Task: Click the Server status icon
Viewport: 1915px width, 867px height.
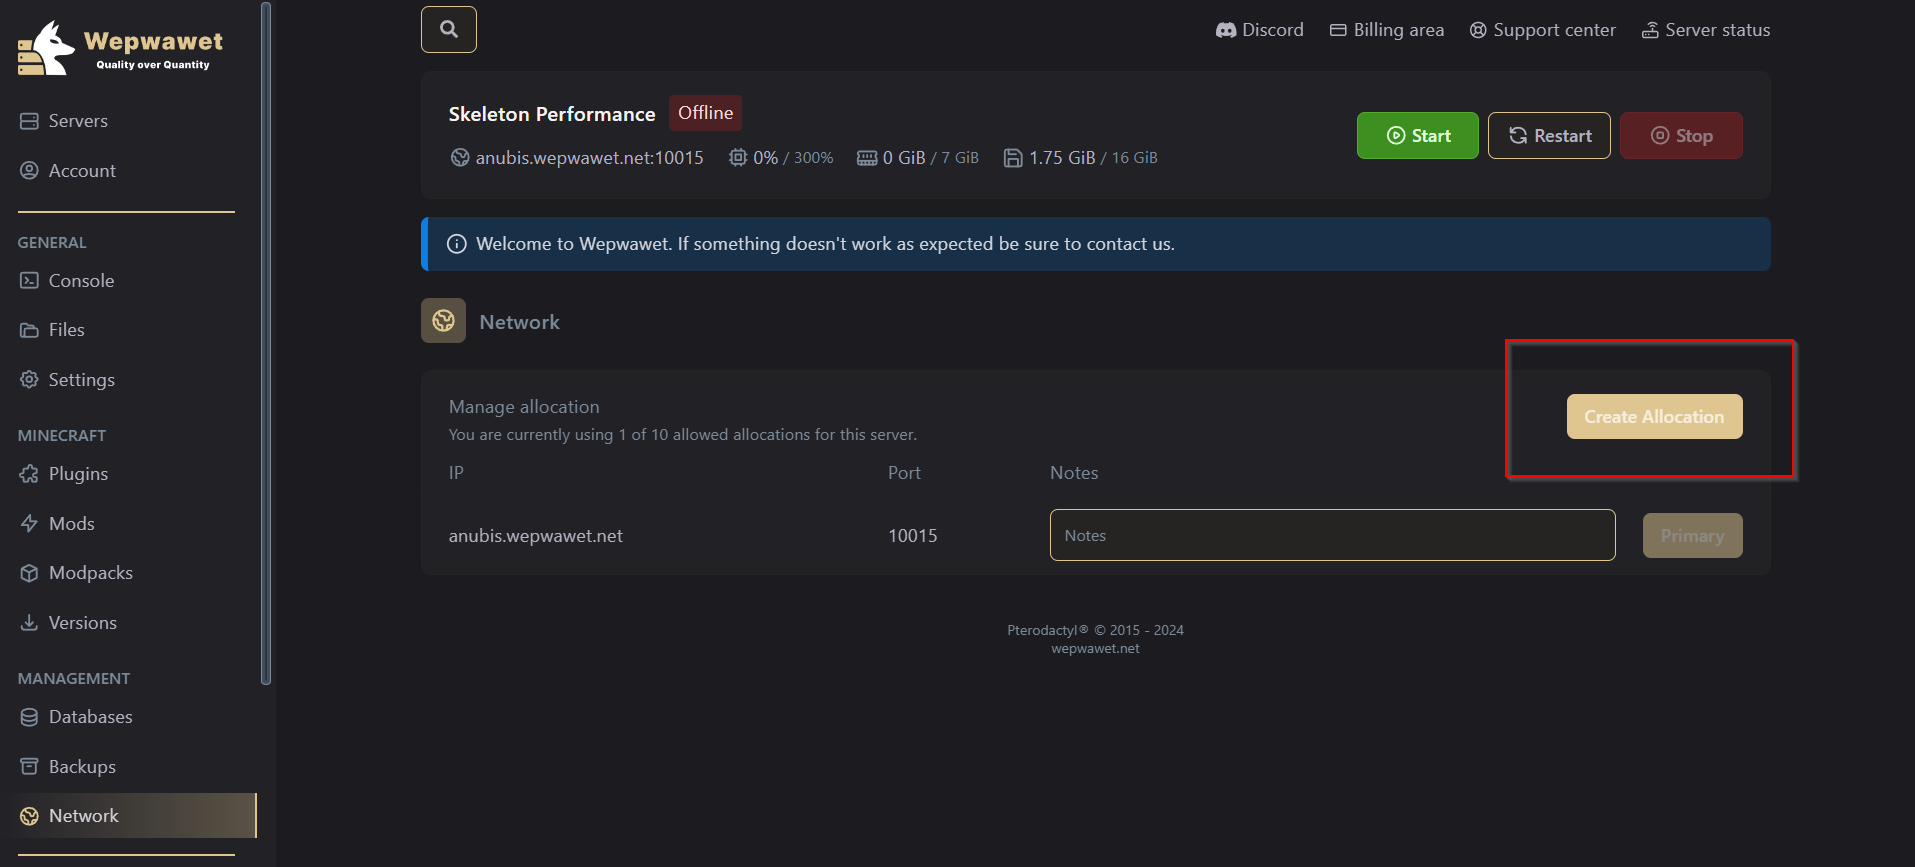Action: (1650, 30)
